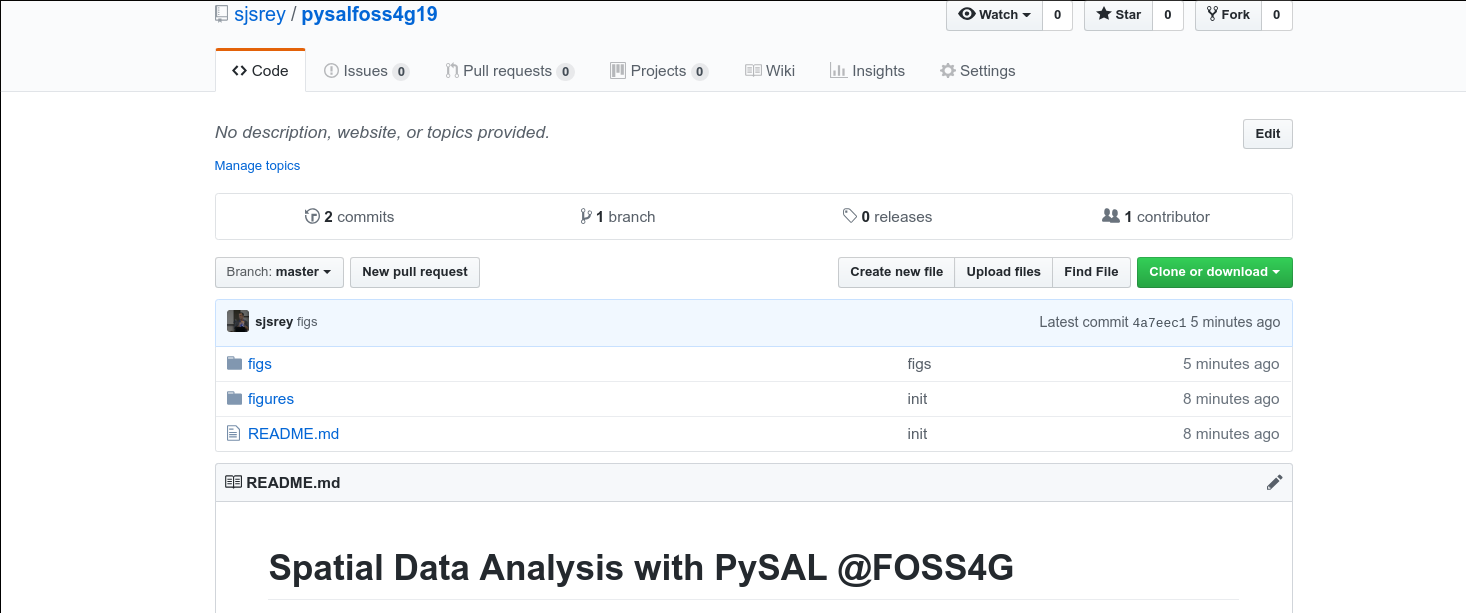Viewport: 1466px width, 613px height.
Task: Click the branch icon beside 1 branch
Action: pyautogui.click(x=586, y=216)
